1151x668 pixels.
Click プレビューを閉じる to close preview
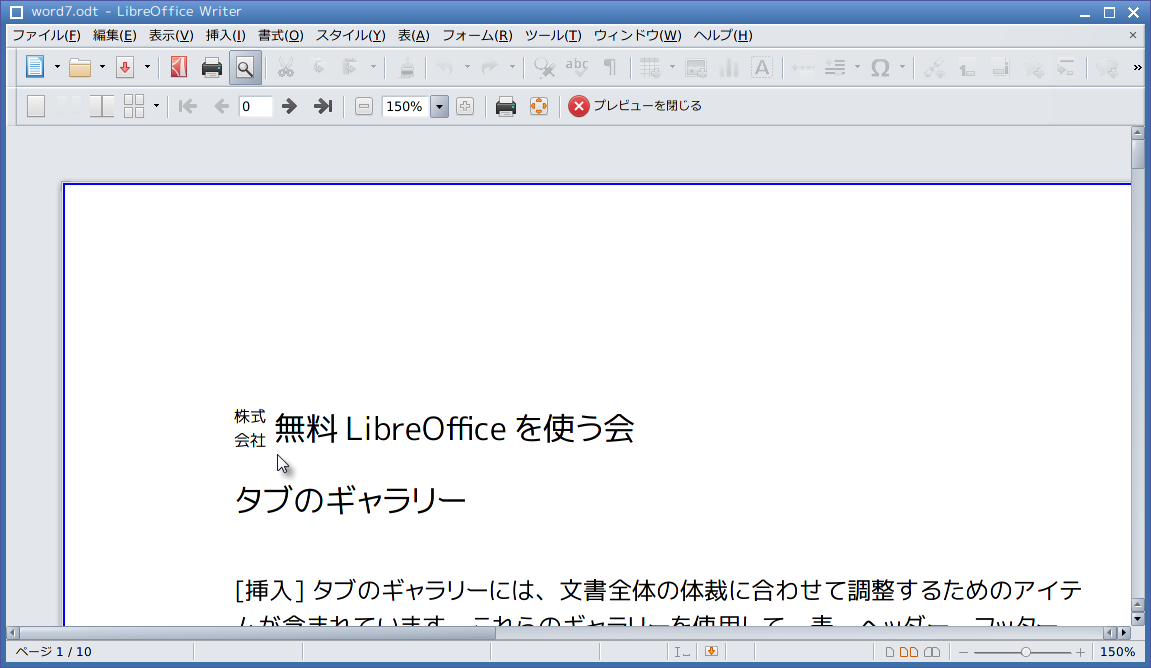[x=636, y=106]
